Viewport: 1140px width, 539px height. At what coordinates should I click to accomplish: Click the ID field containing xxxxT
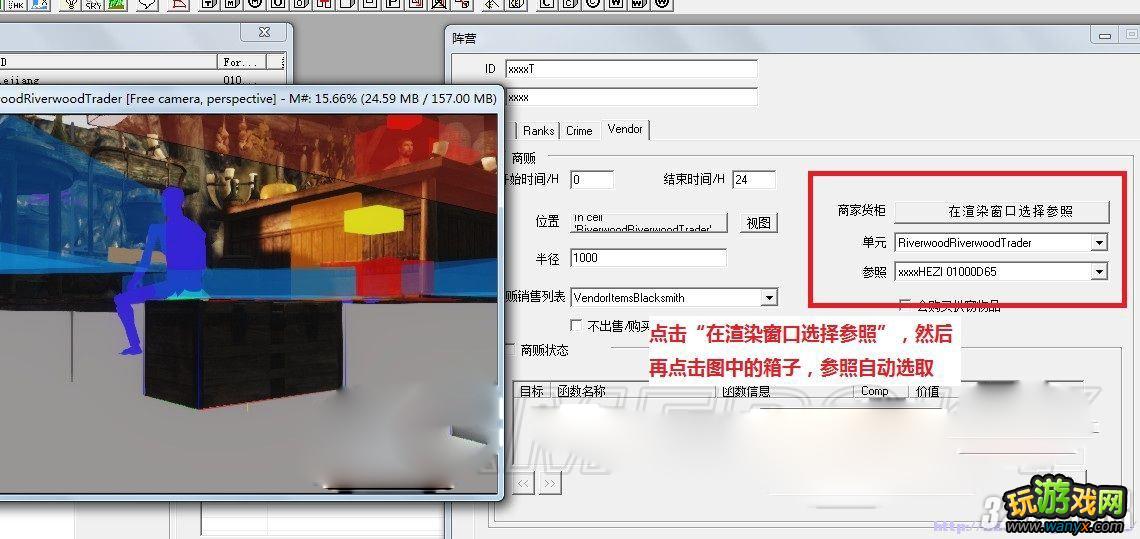pyautogui.click(x=631, y=69)
